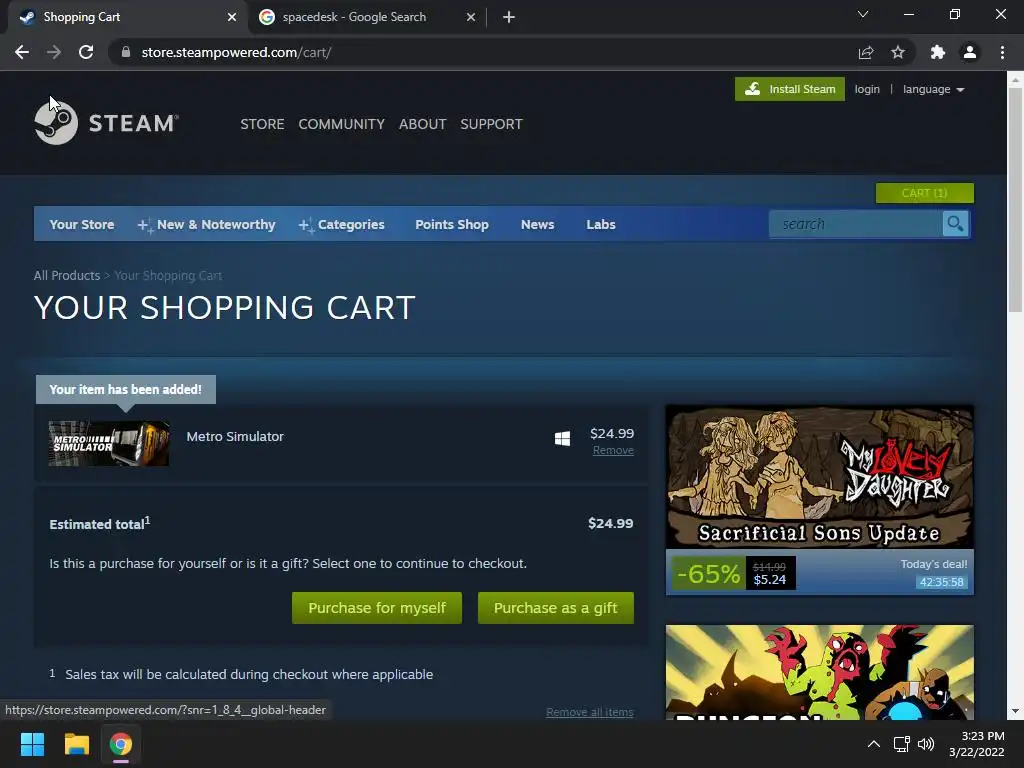Click the All Products breadcrumb
This screenshot has width=1024, height=768.
click(x=67, y=276)
